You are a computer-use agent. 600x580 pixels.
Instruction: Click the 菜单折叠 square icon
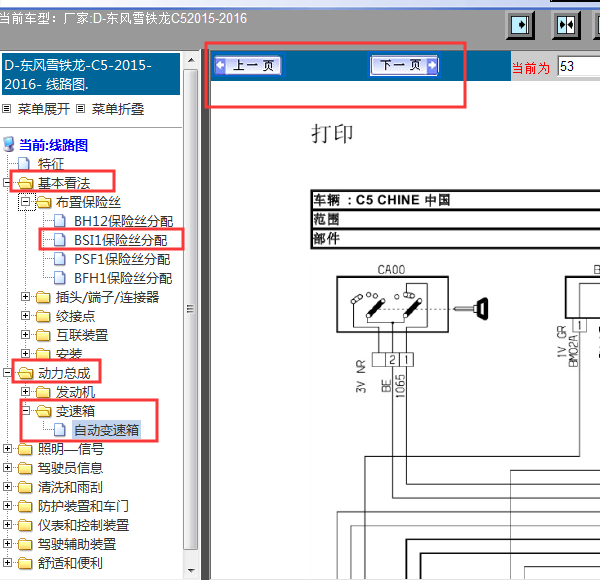click(80, 109)
